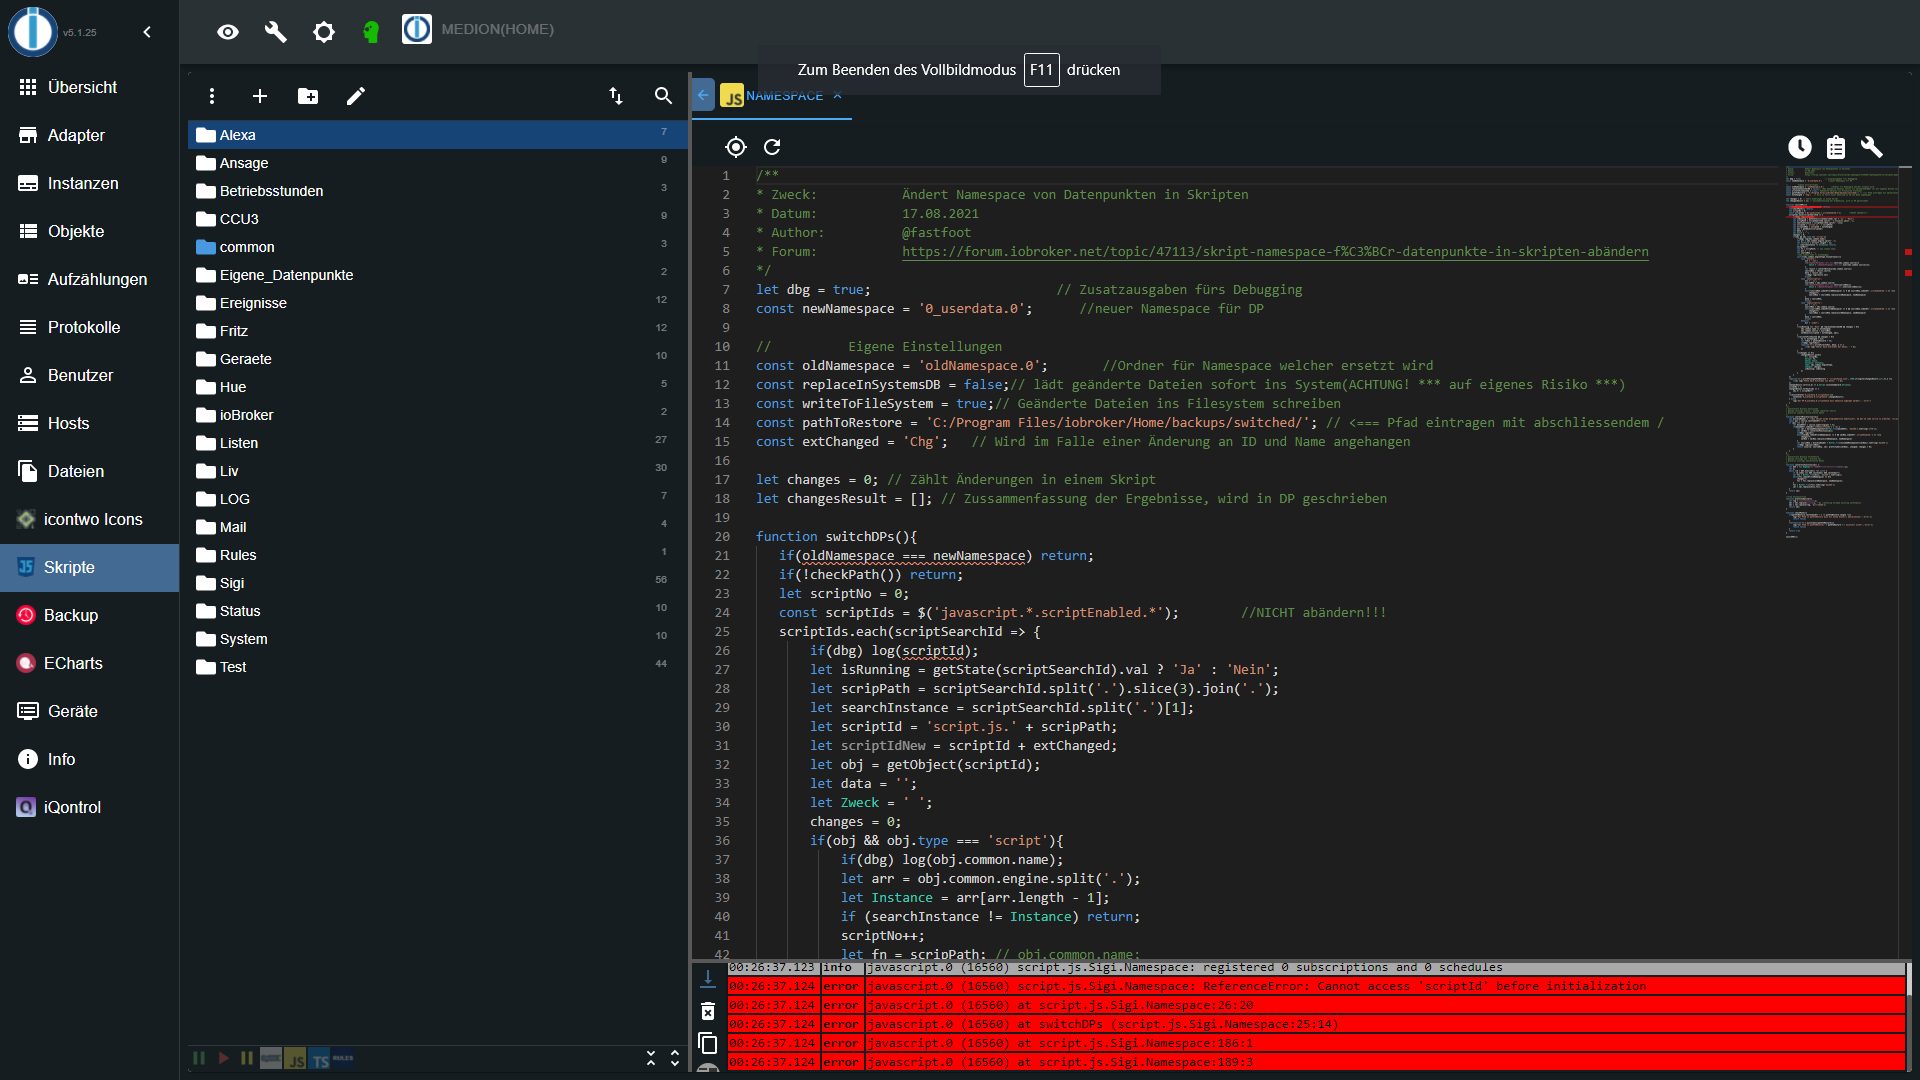The image size is (1920, 1080).
Task: Click the sort arrows icon in script toolbar
Action: pyautogui.click(x=616, y=96)
